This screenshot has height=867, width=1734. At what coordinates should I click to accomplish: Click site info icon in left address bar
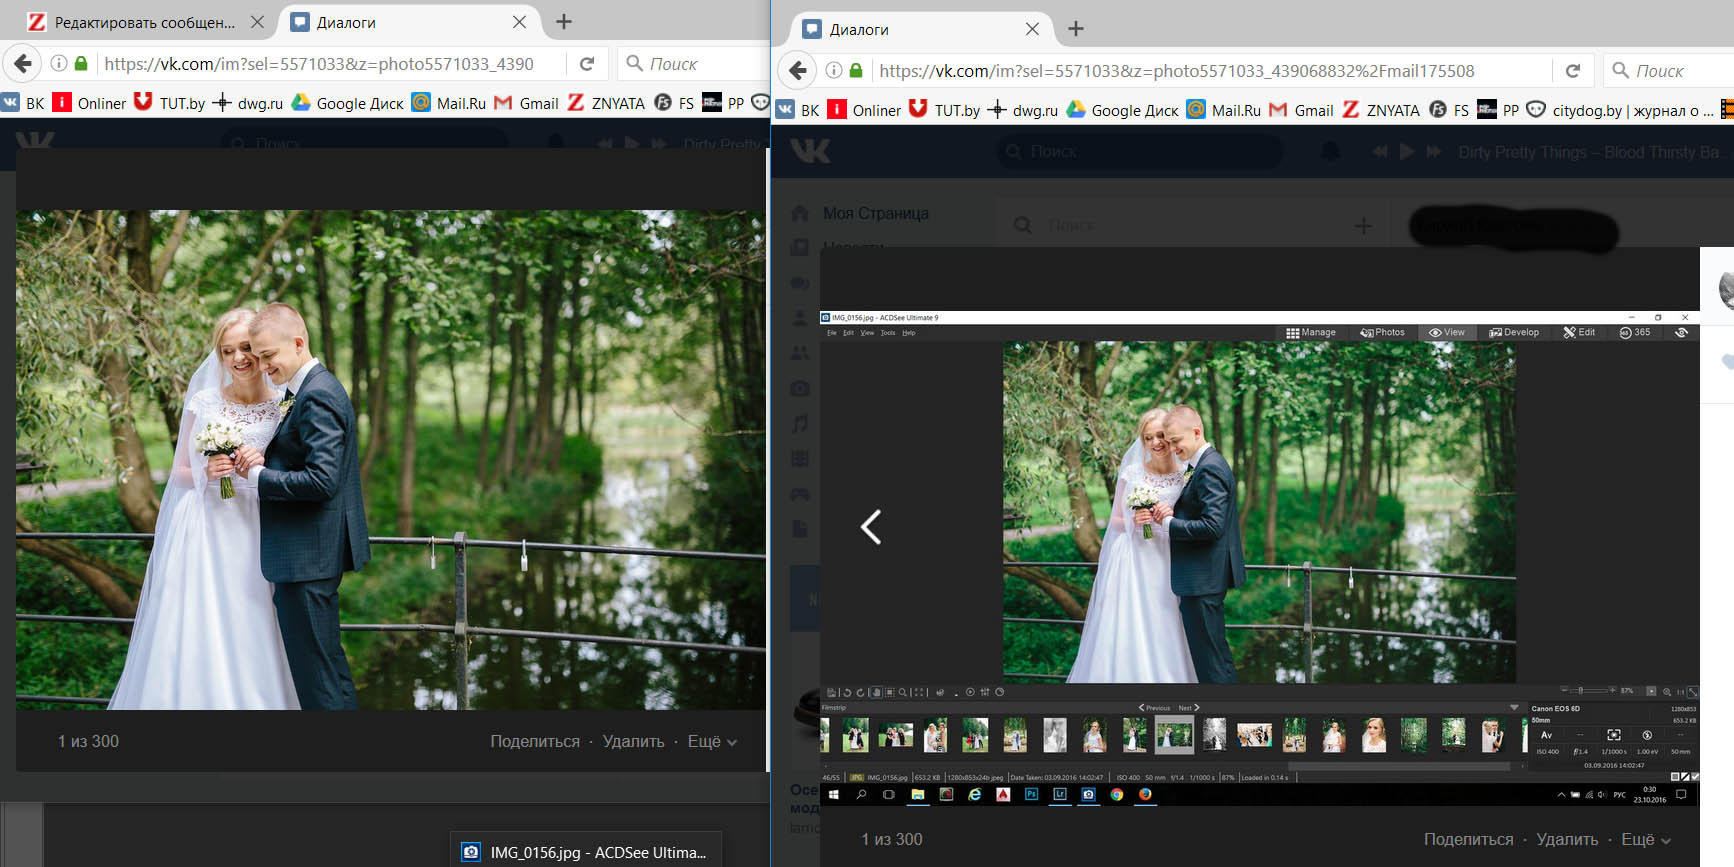(x=59, y=64)
